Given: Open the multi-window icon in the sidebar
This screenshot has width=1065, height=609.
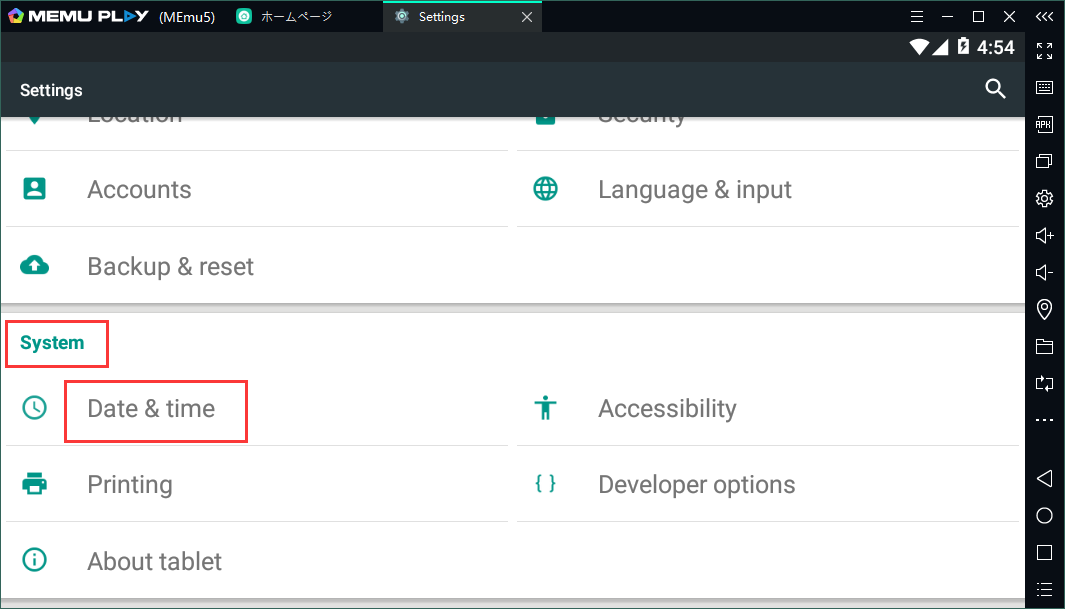Looking at the screenshot, I should [x=1044, y=161].
